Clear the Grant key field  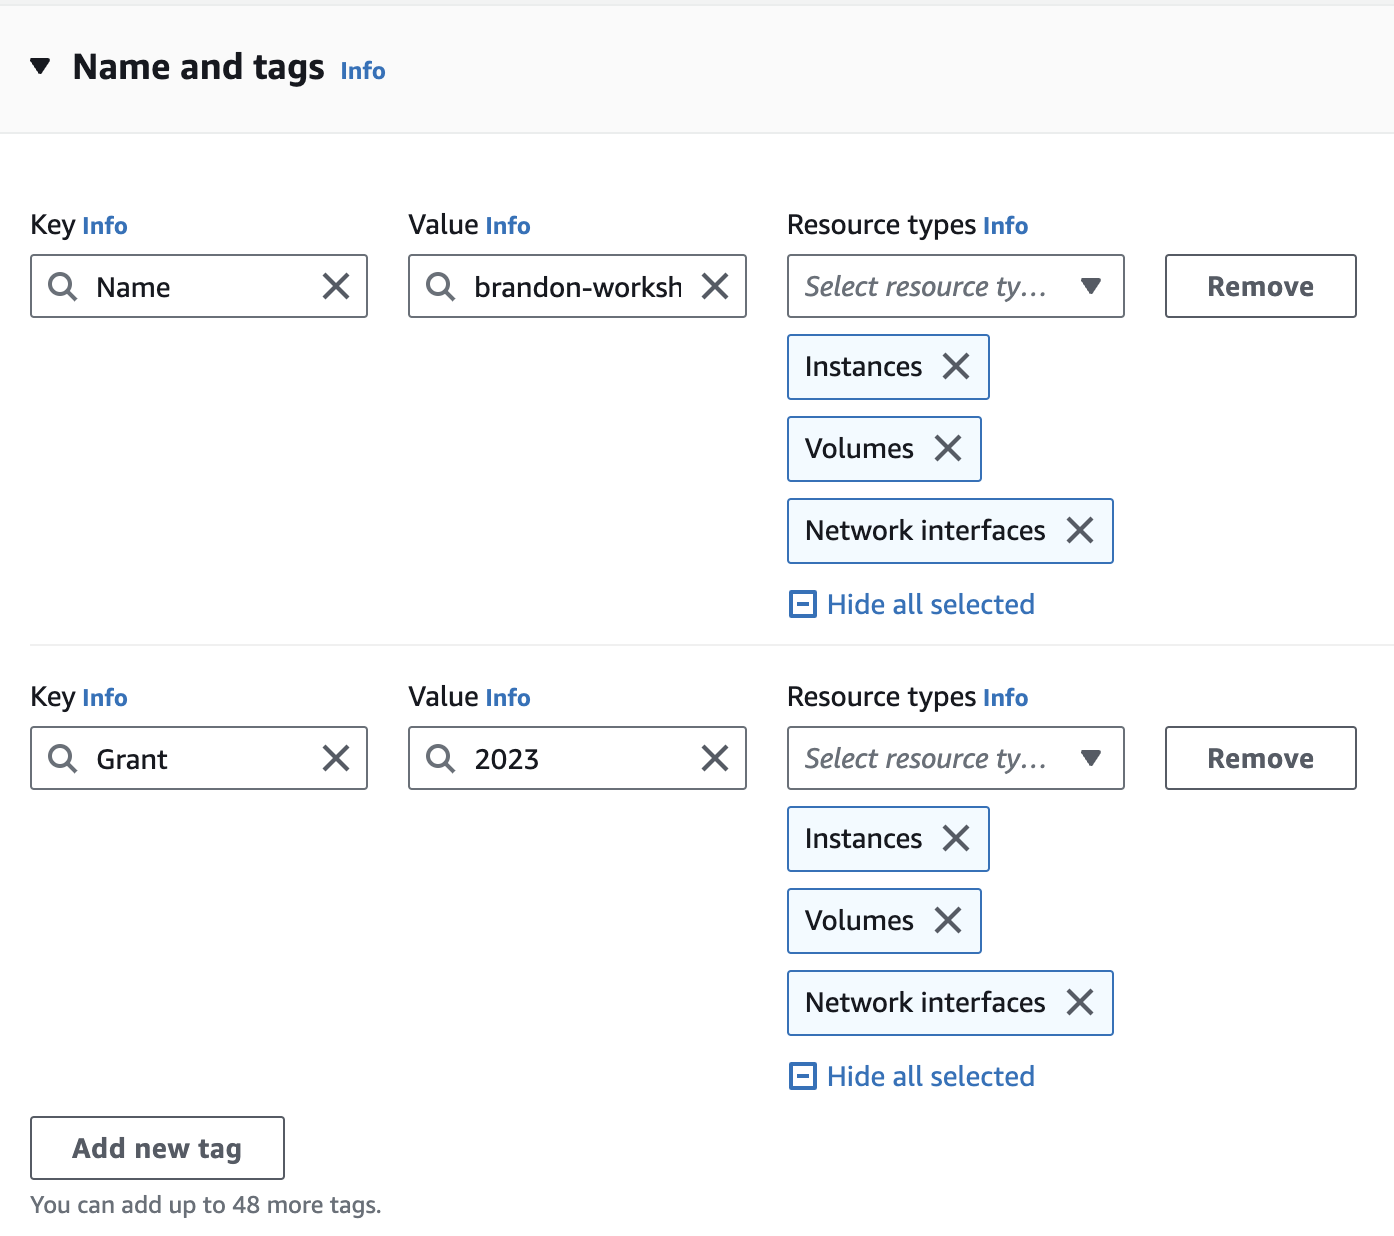336,759
